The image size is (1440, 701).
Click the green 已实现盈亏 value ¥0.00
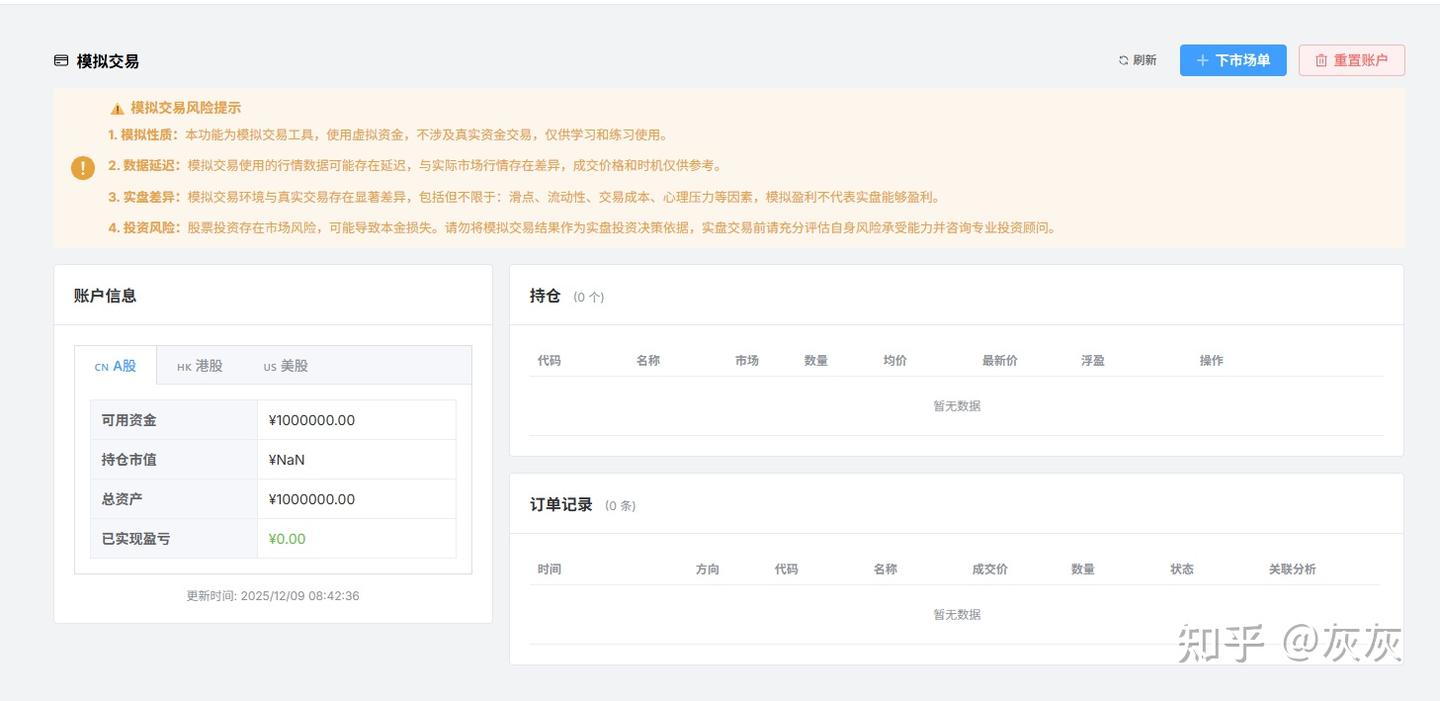[x=286, y=538]
